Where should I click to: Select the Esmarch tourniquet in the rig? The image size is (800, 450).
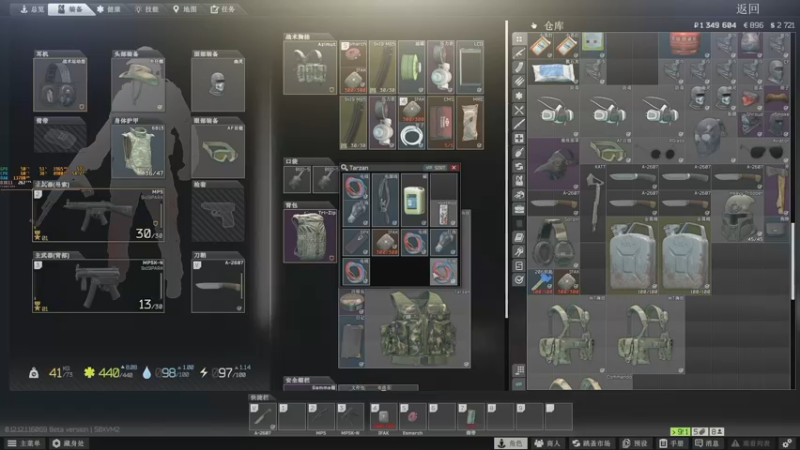(354, 54)
